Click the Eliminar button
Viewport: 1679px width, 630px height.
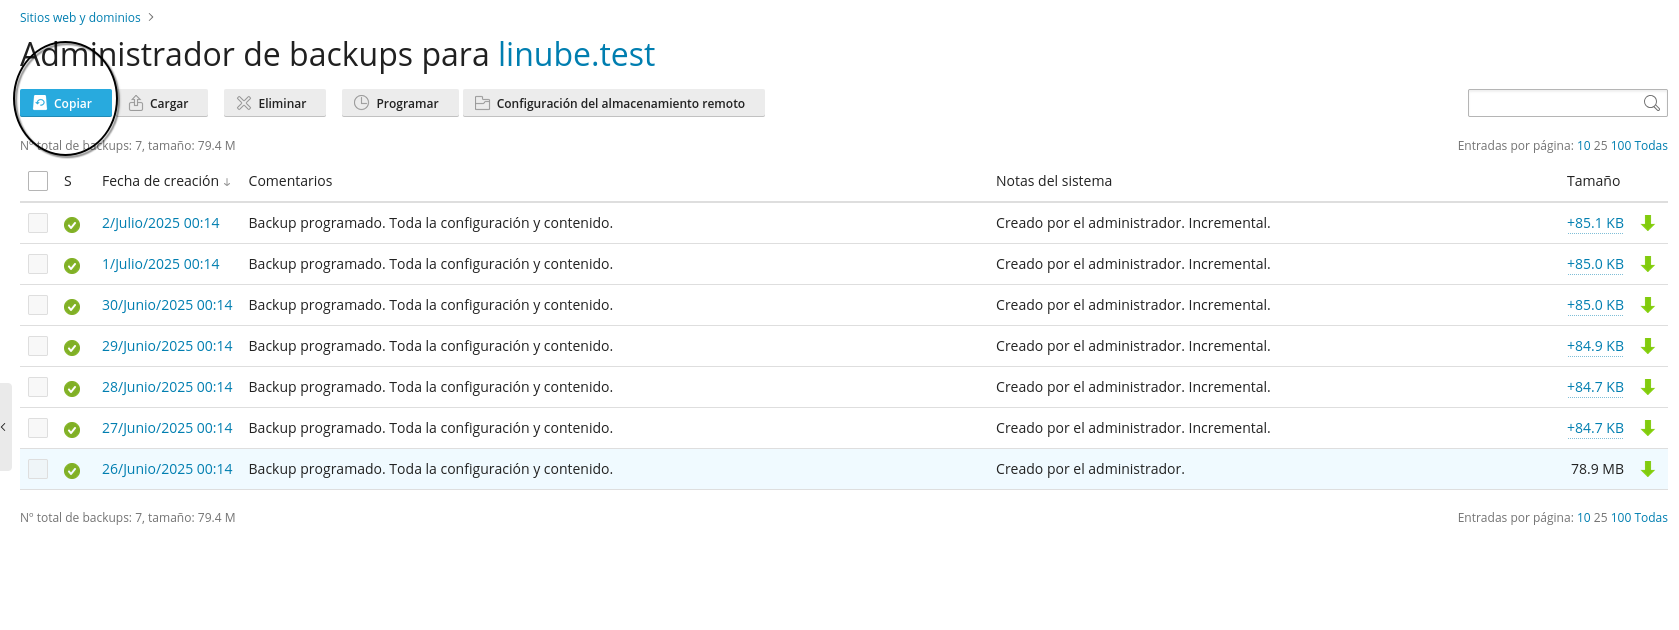click(275, 103)
